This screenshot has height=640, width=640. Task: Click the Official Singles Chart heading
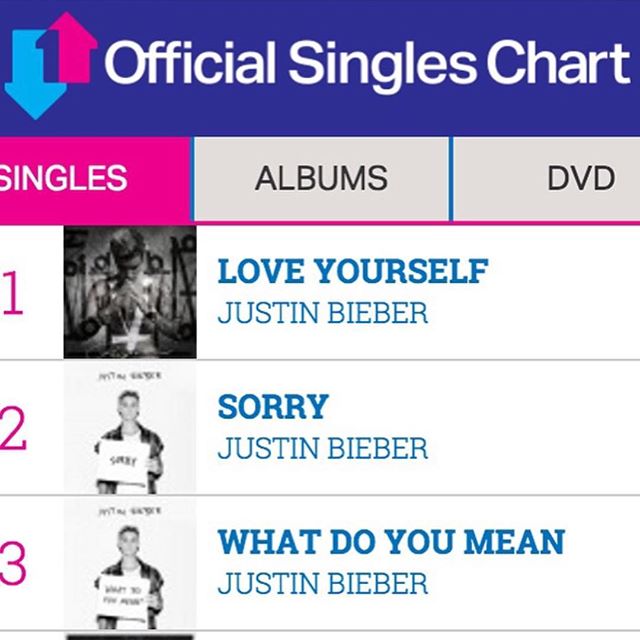click(x=367, y=63)
